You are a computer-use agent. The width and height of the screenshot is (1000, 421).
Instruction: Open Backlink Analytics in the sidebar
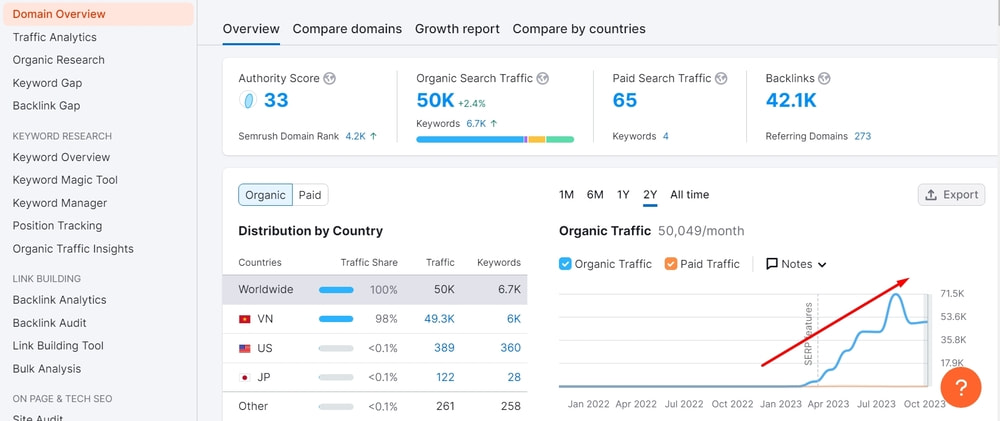59,300
